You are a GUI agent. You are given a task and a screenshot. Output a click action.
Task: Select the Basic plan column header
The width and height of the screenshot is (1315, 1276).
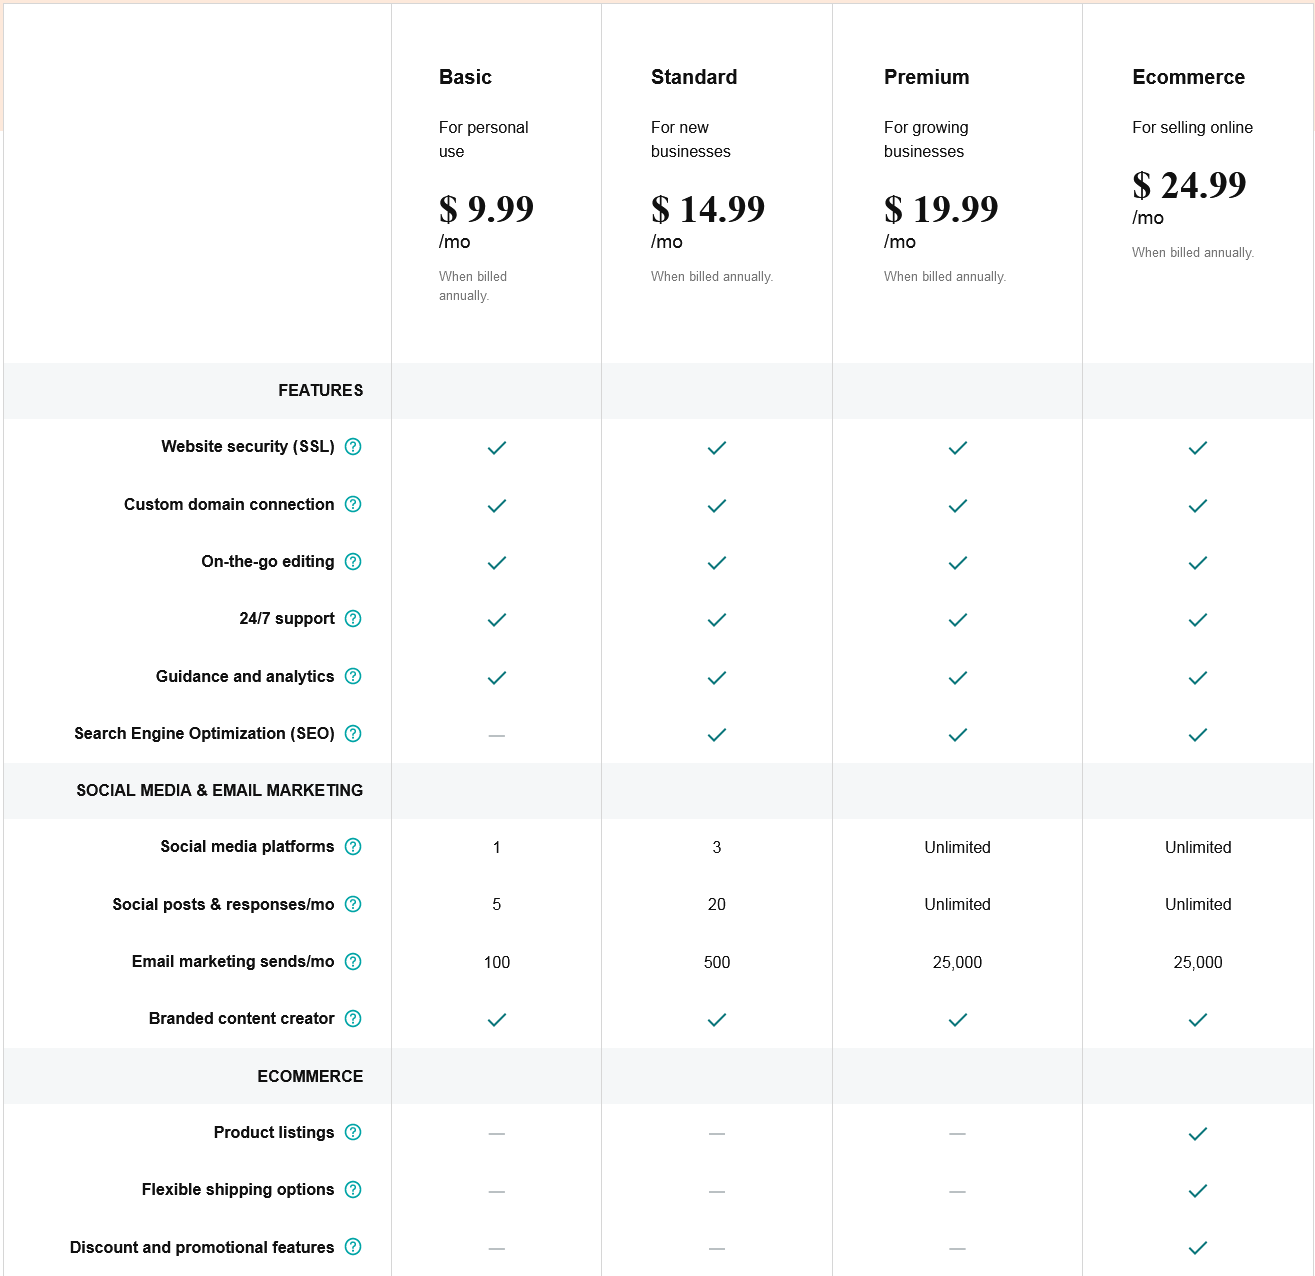pos(465,77)
